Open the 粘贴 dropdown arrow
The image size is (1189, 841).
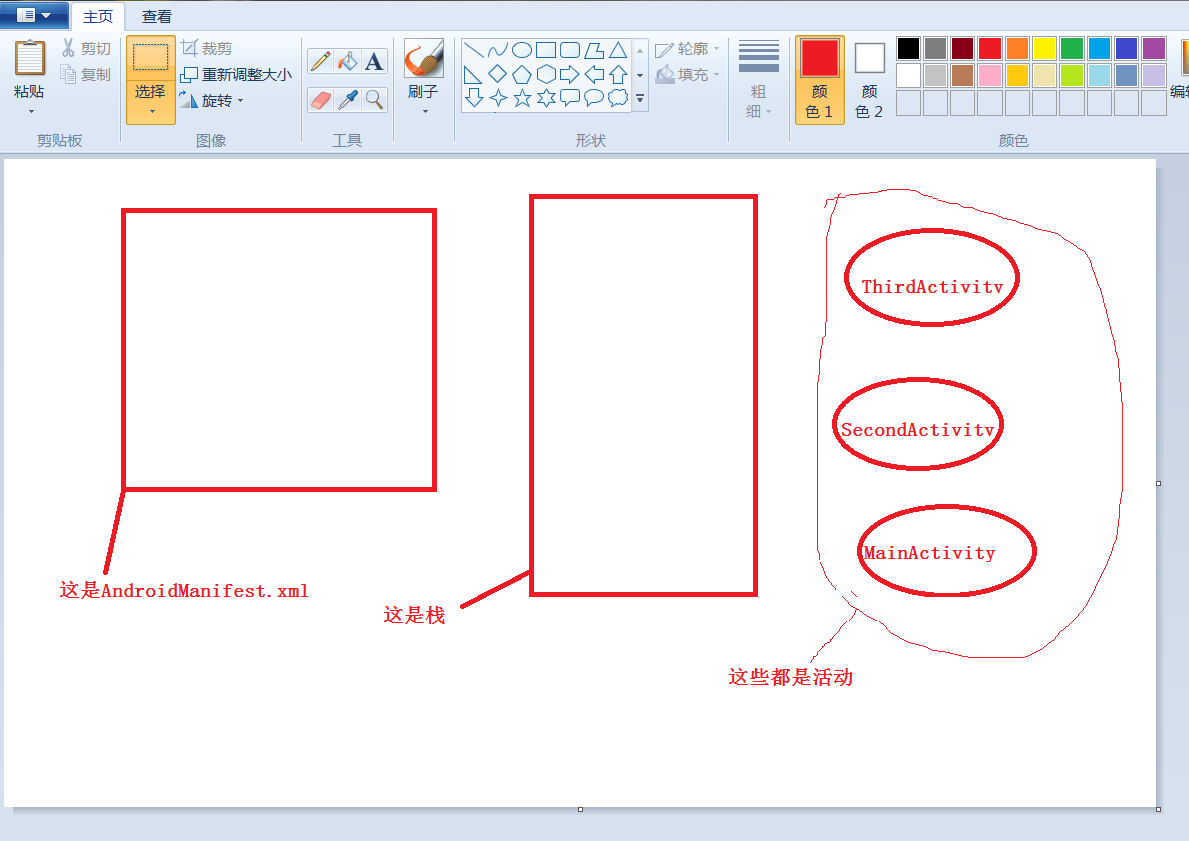pyautogui.click(x=31, y=111)
